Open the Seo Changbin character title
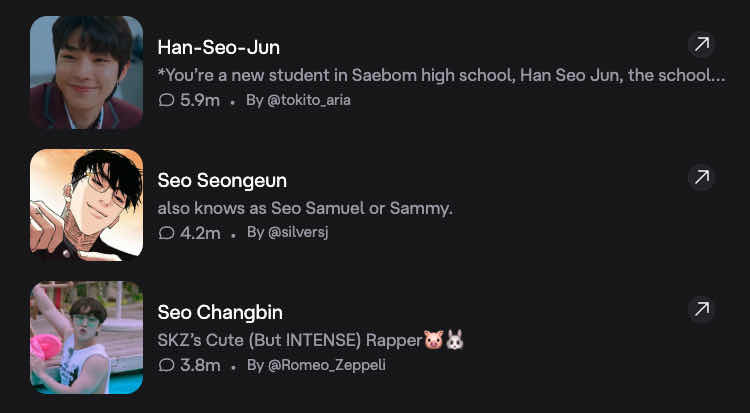 [x=219, y=313]
